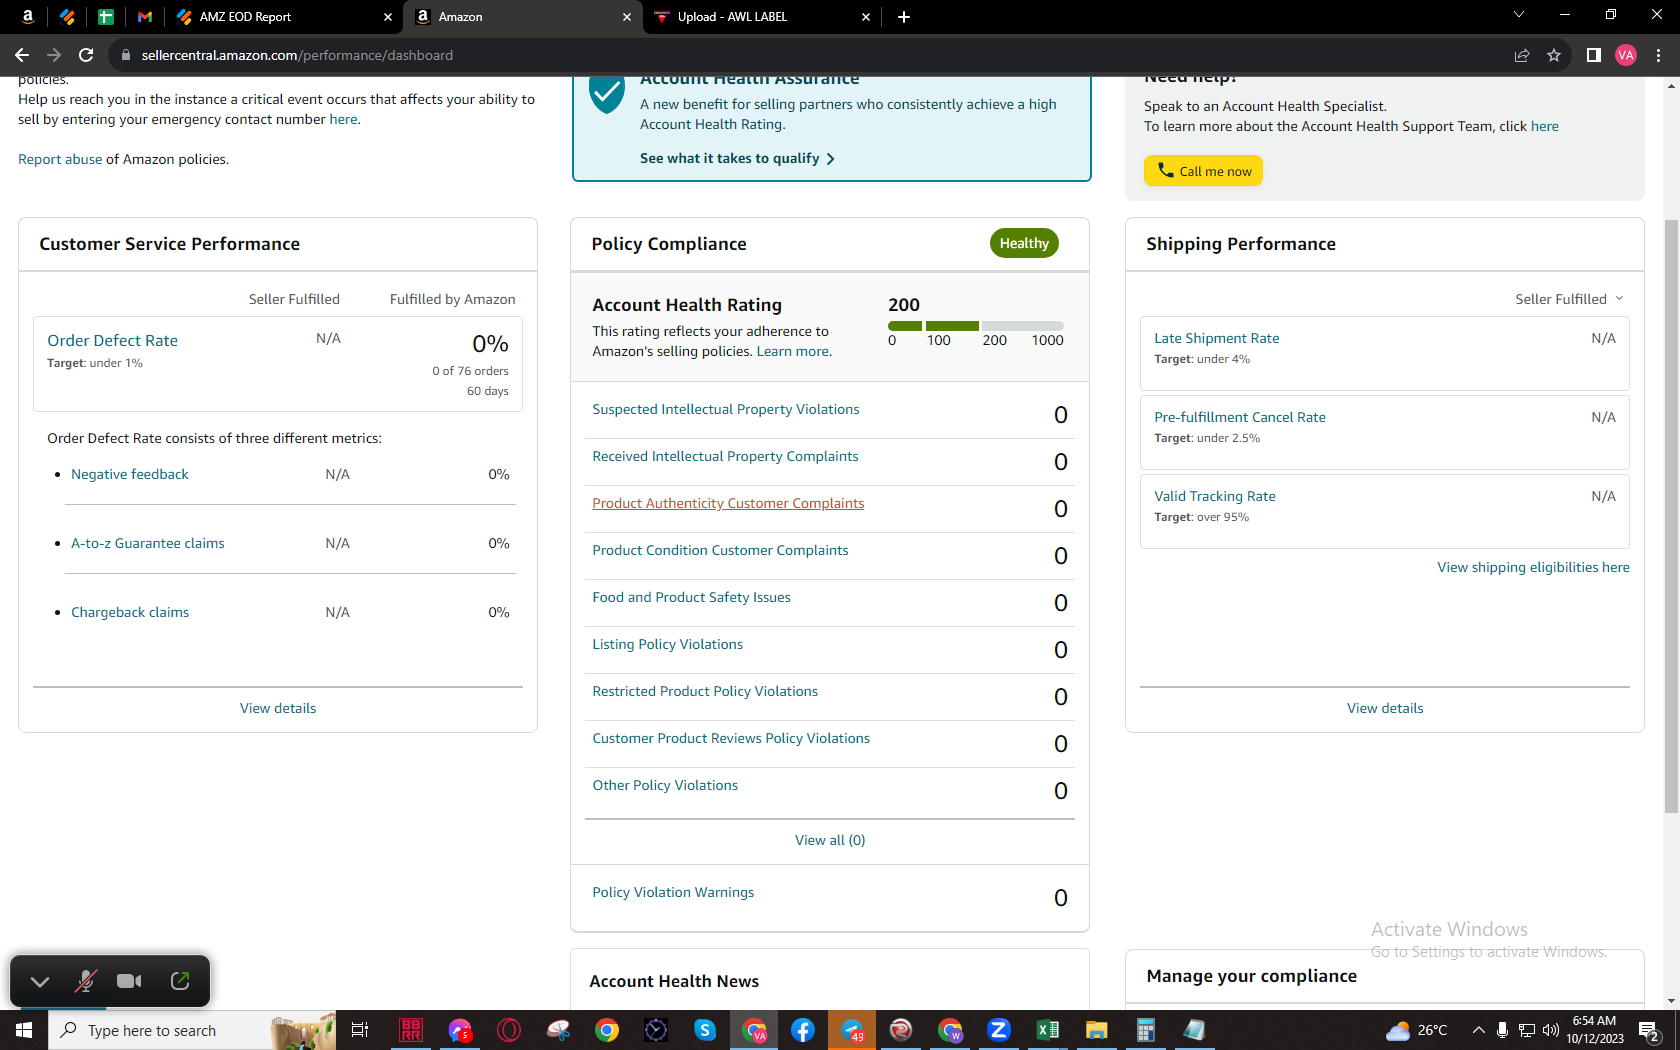
Task: Open Customer Product Reviews Policy Violations
Action: click(731, 738)
